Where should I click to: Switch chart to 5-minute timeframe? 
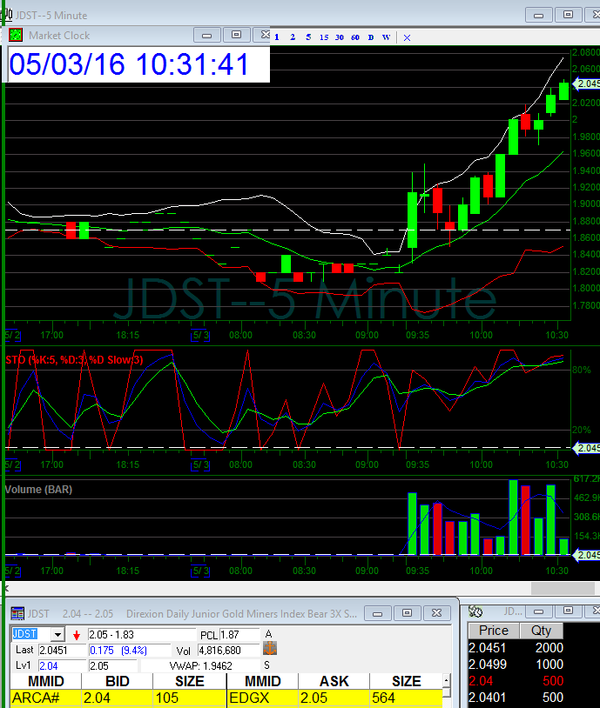click(308, 37)
